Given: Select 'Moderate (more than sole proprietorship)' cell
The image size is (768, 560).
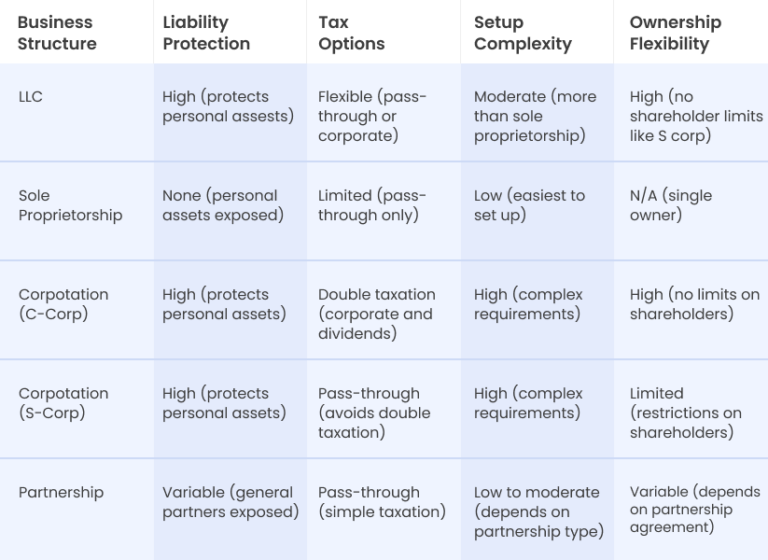Looking at the screenshot, I should [534, 116].
